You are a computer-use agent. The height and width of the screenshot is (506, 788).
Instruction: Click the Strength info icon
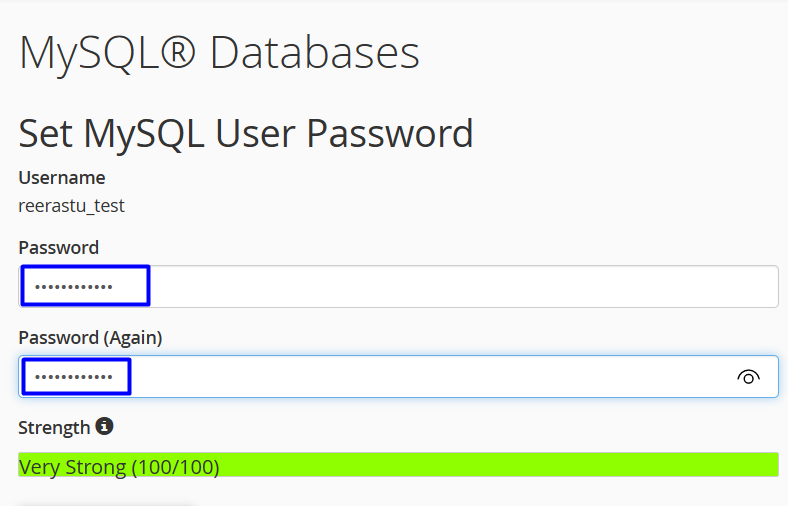tap(104, 427)
